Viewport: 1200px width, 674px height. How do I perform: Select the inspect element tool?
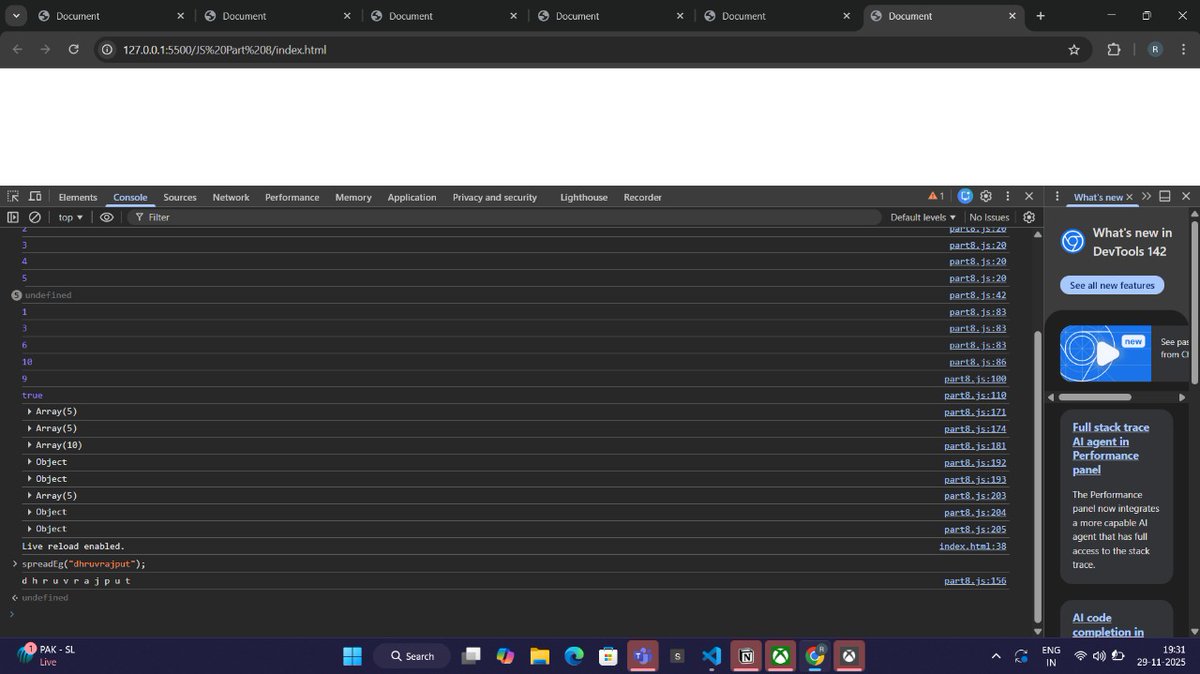click(x=12, y=196)
